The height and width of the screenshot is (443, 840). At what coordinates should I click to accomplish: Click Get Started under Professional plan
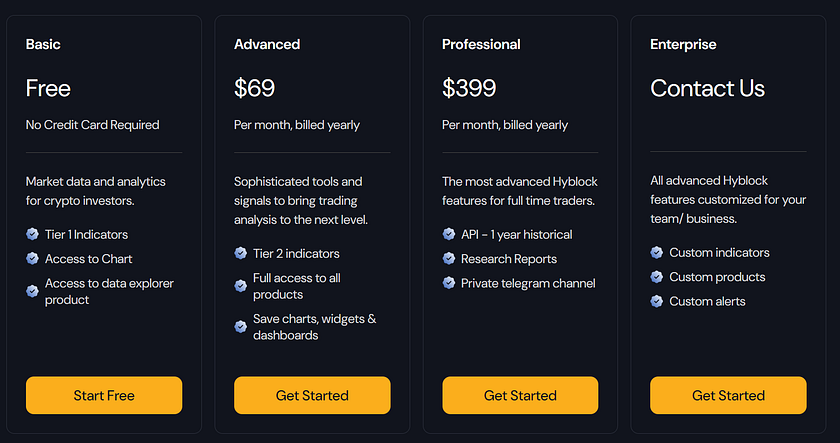click(x=520, y=395)
